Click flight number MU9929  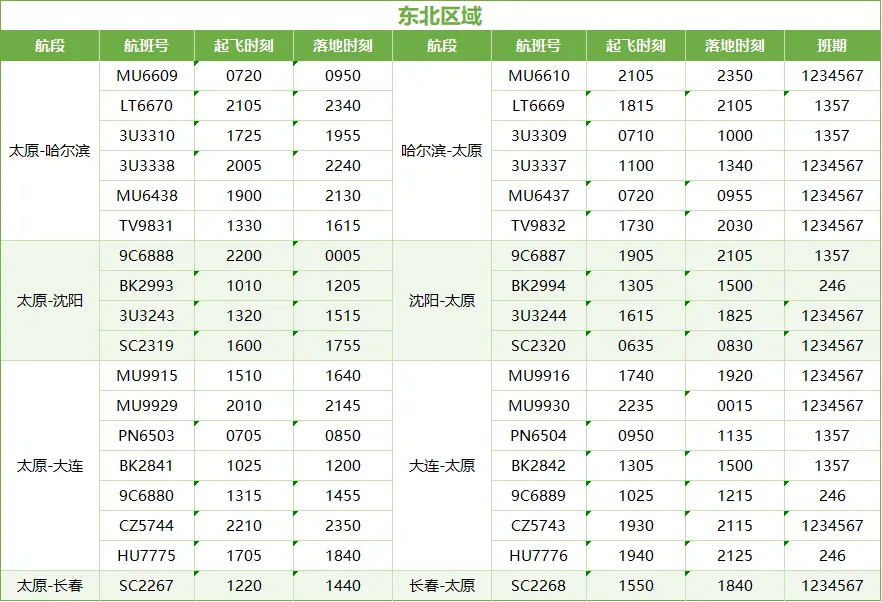click(x=147, y=406)
